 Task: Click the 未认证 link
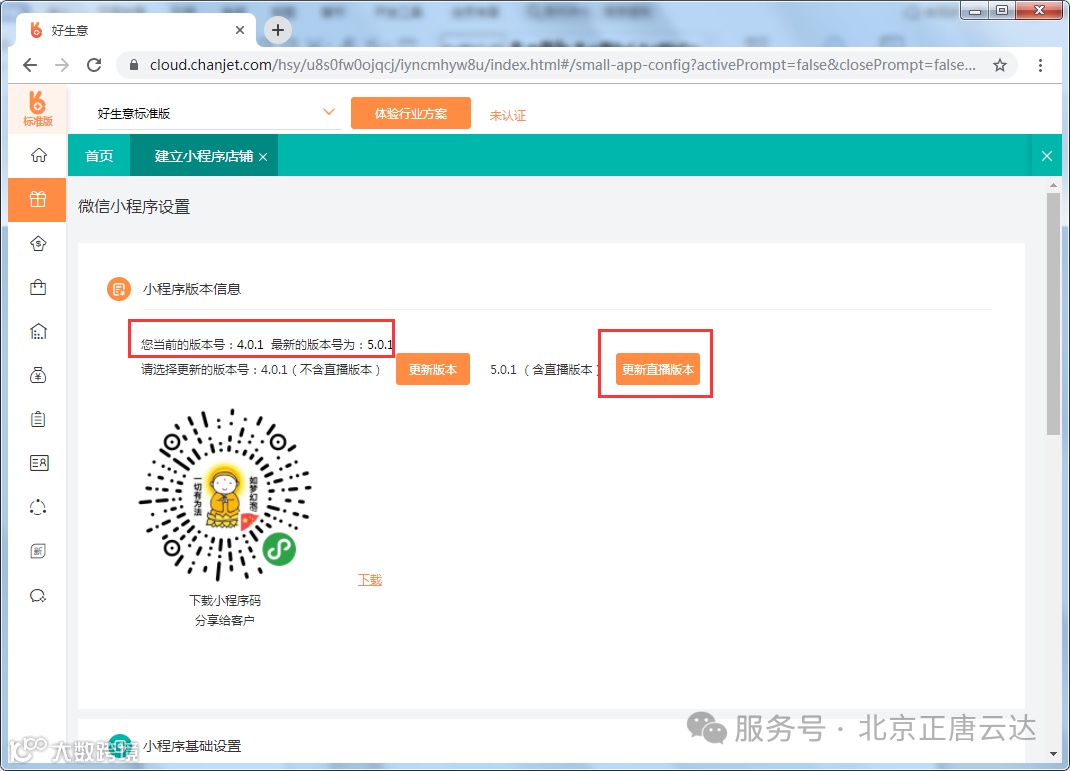tap(508, 115)
